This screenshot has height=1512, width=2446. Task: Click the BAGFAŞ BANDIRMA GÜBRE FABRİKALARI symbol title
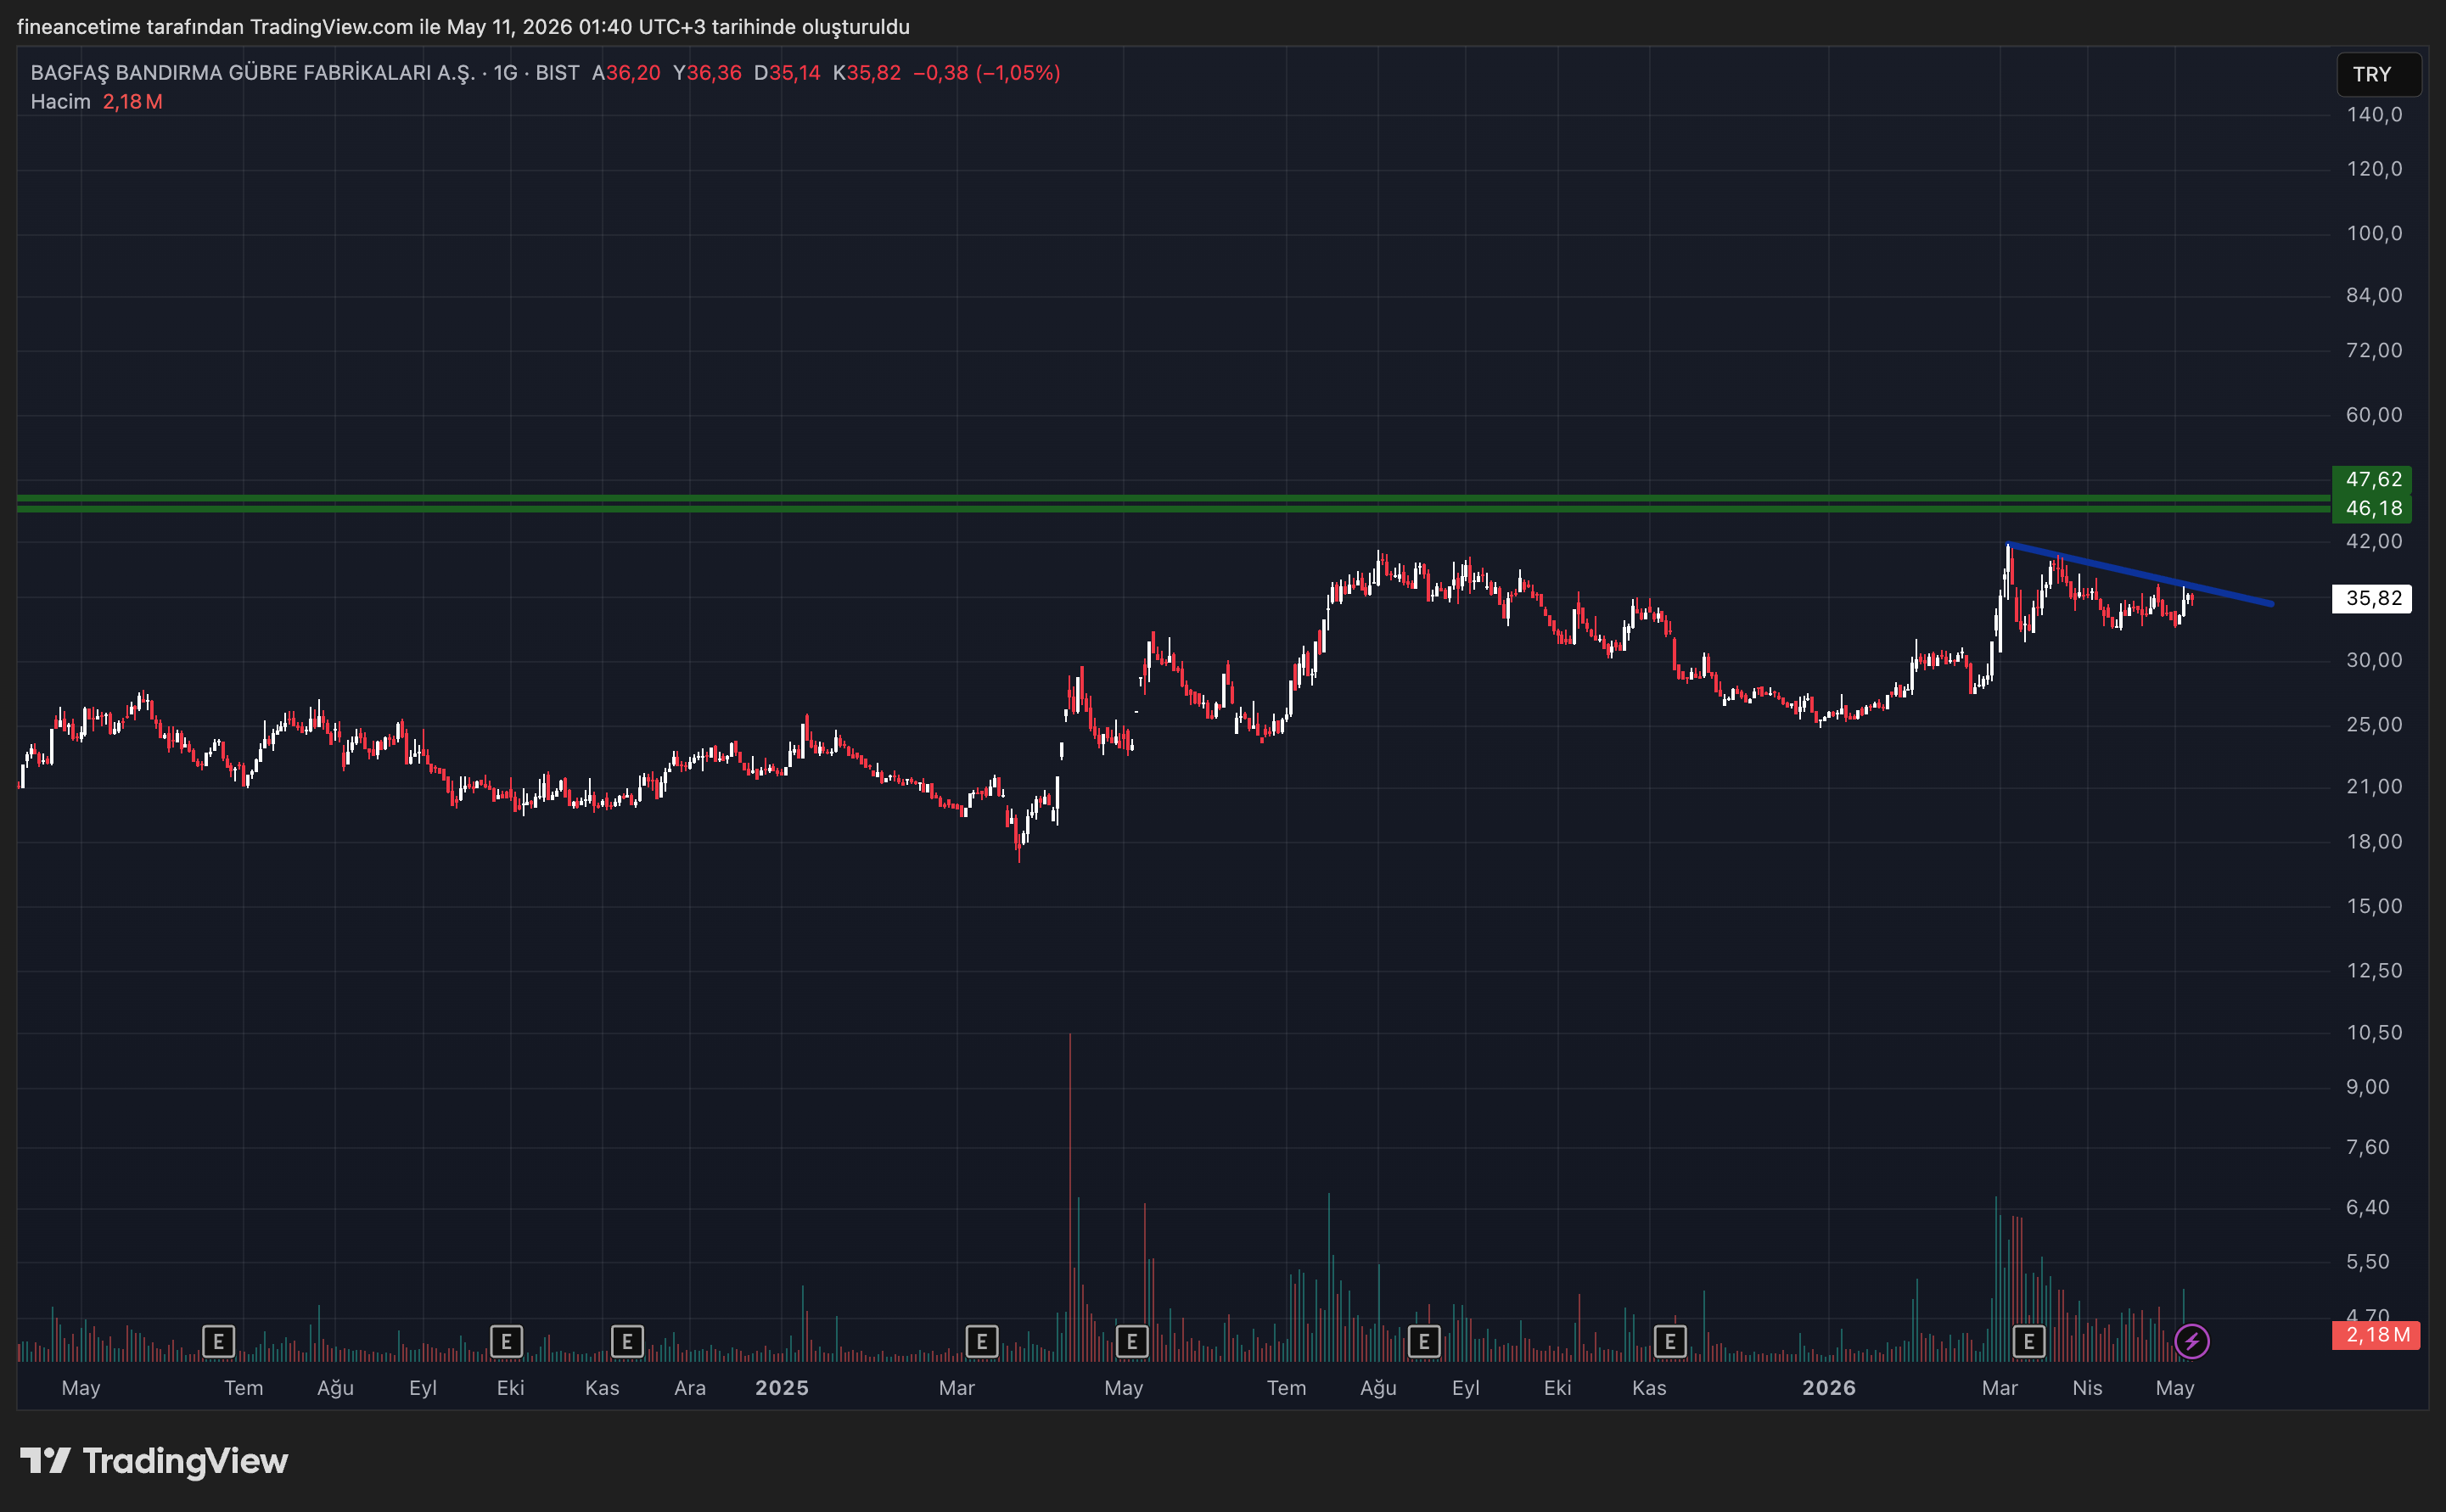click(253, 73)
